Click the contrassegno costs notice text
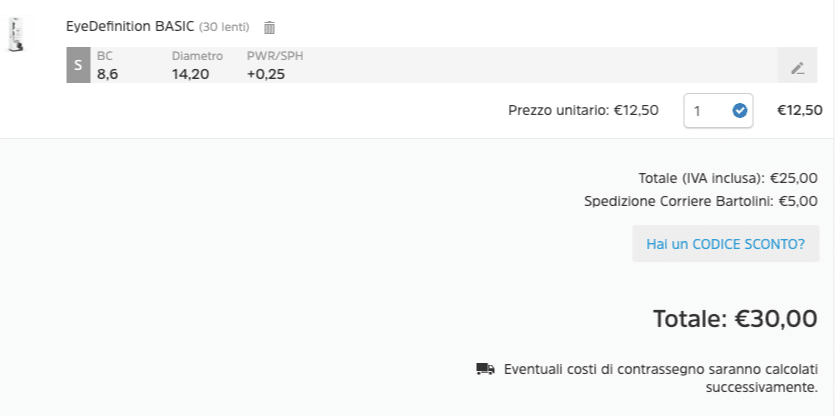This screenshot has width=835, height=416. pyautogui.click(x=661, y=377)
